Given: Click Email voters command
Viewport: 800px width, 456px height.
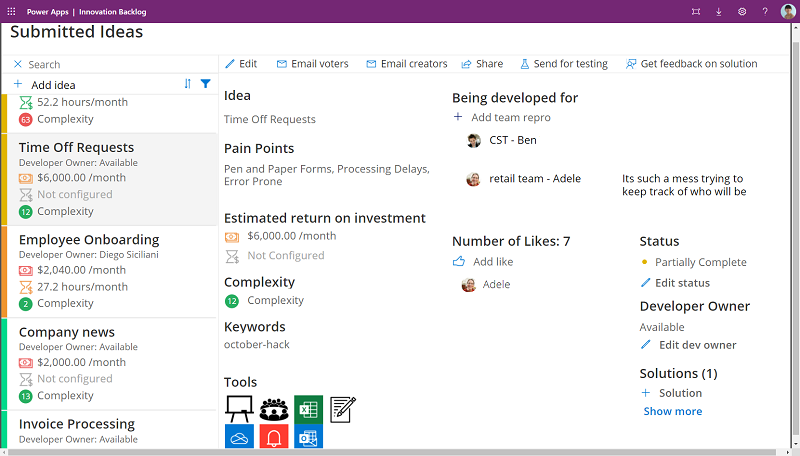Looking at the screenshot, I should 312,64.
